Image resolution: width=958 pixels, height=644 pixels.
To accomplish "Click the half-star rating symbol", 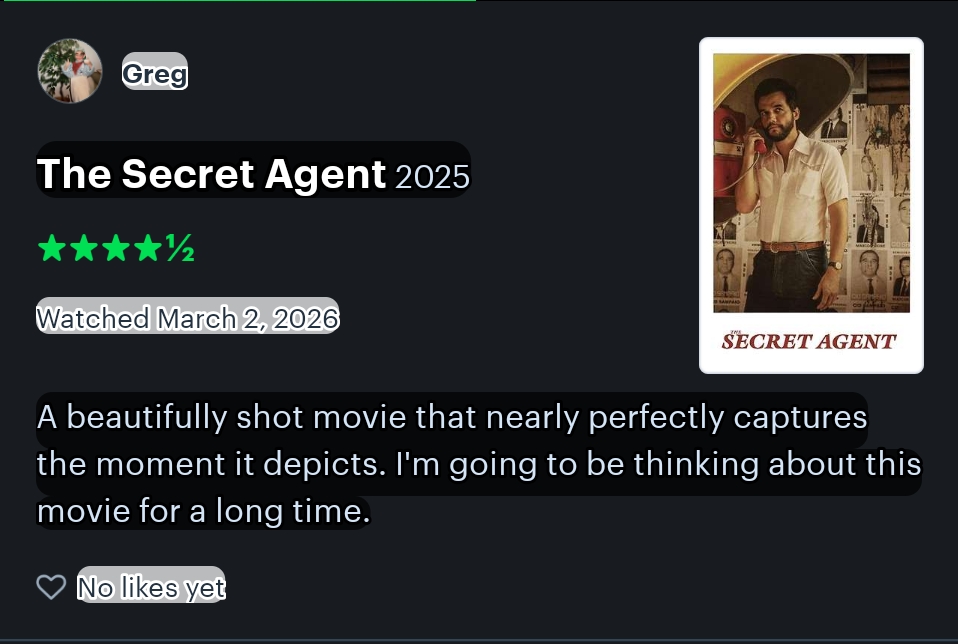I will pos(180,249).
